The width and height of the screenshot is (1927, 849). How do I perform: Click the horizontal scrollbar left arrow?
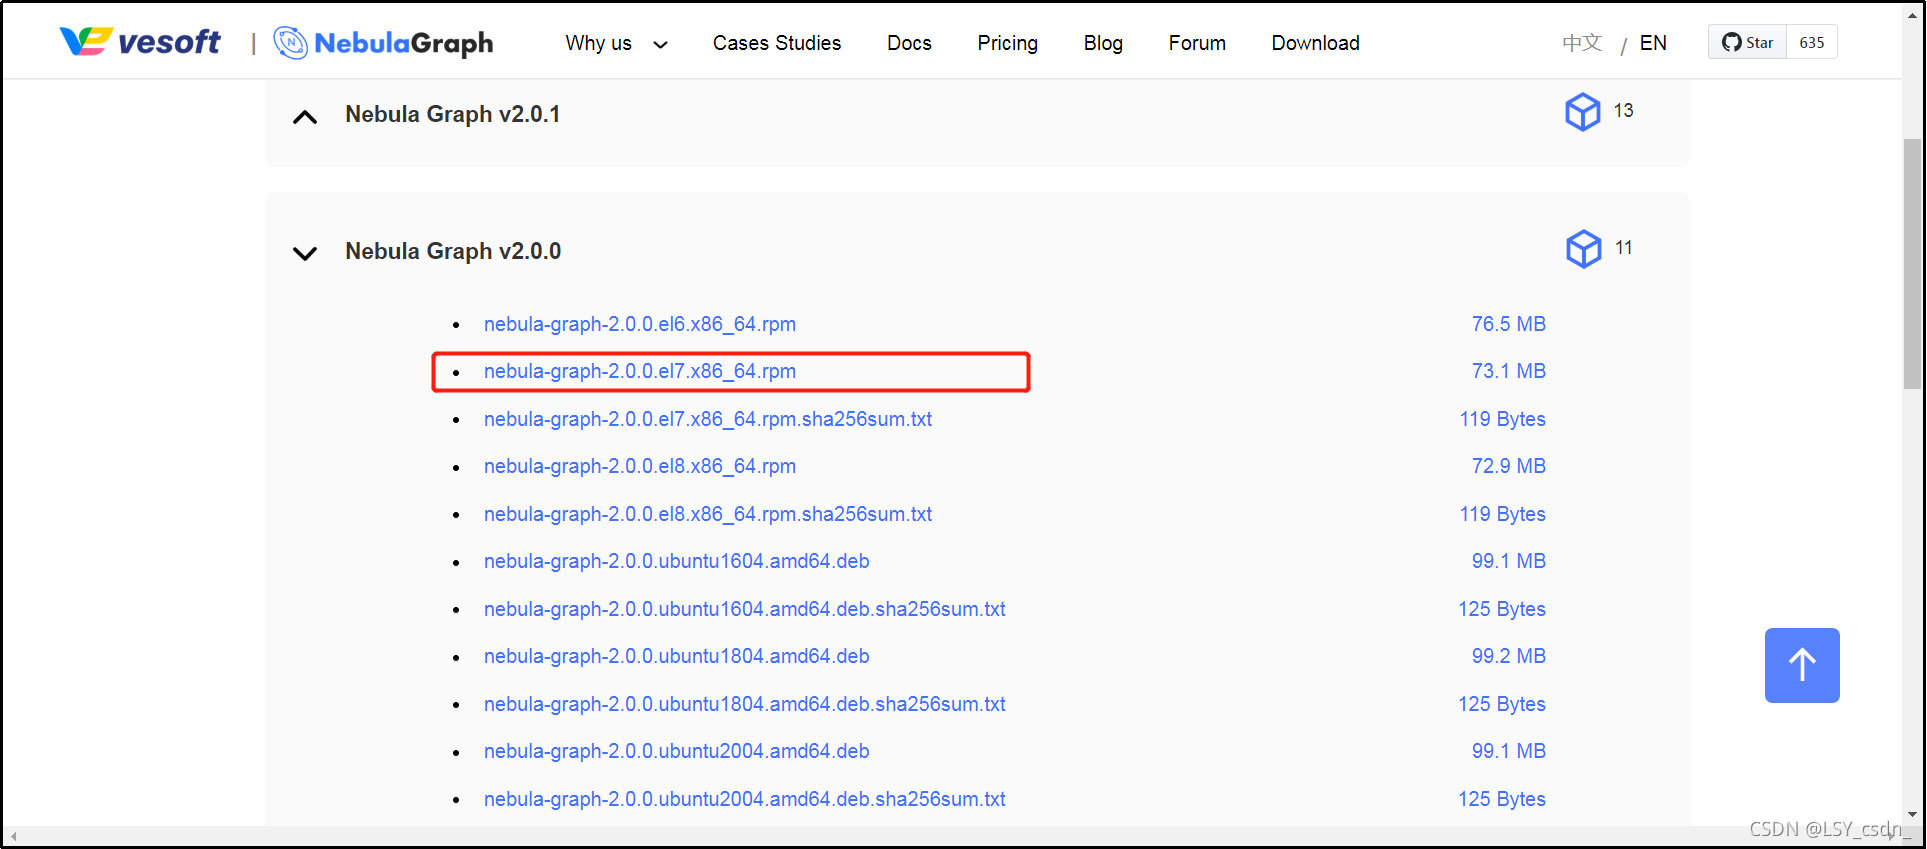(13, 835)
